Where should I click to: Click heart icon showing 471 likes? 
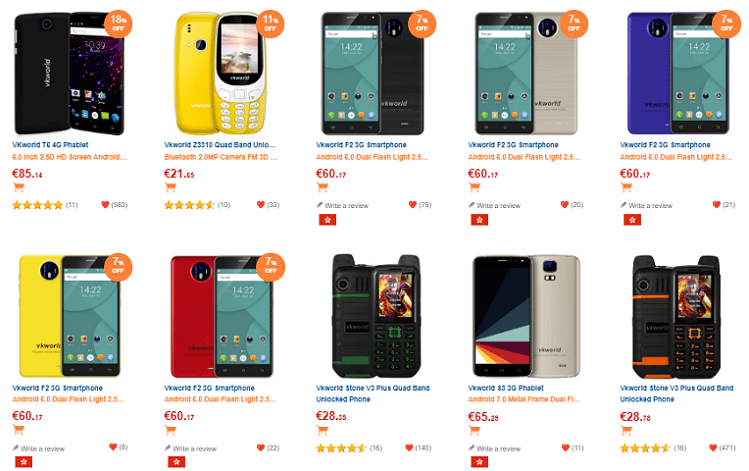713,448
